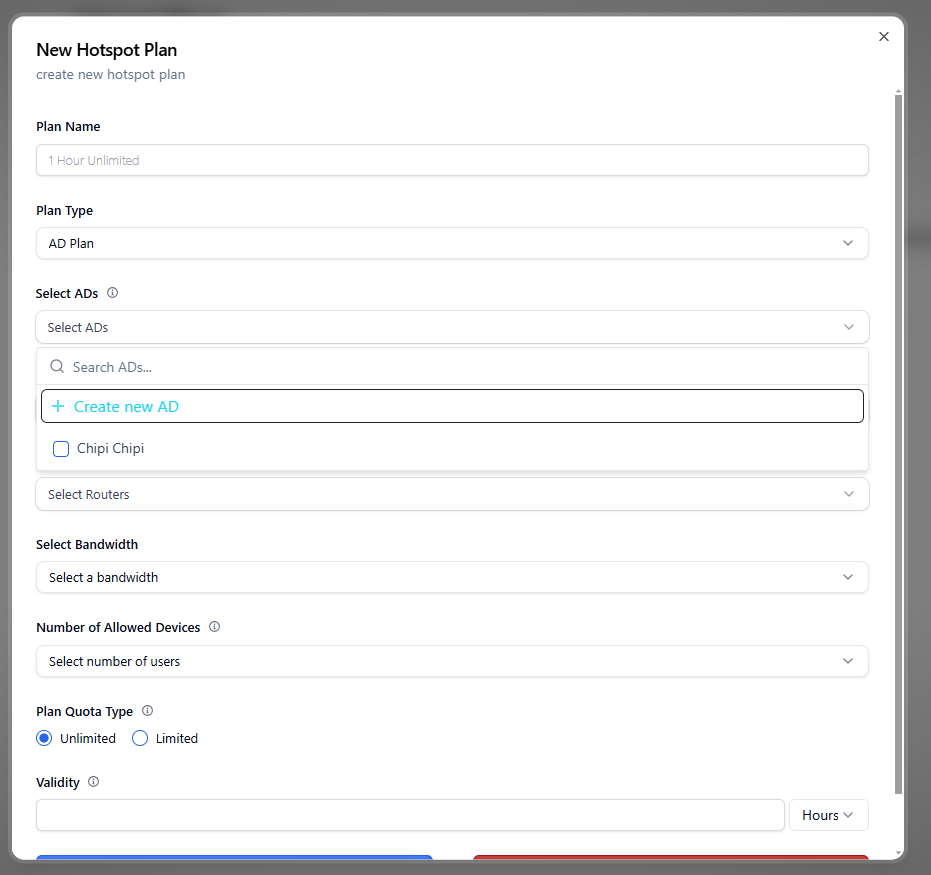Focus the Search ADs text box

[460, 367]
